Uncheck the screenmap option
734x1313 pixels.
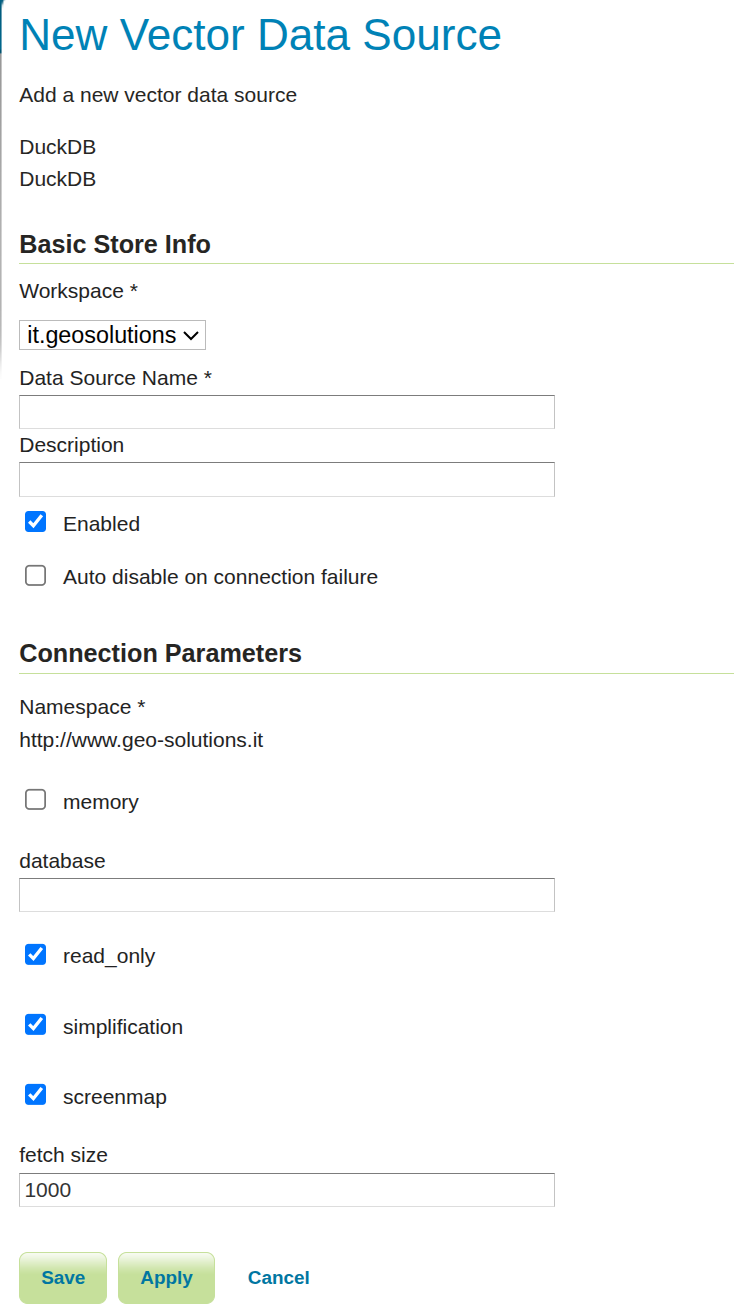point(35,1094)
